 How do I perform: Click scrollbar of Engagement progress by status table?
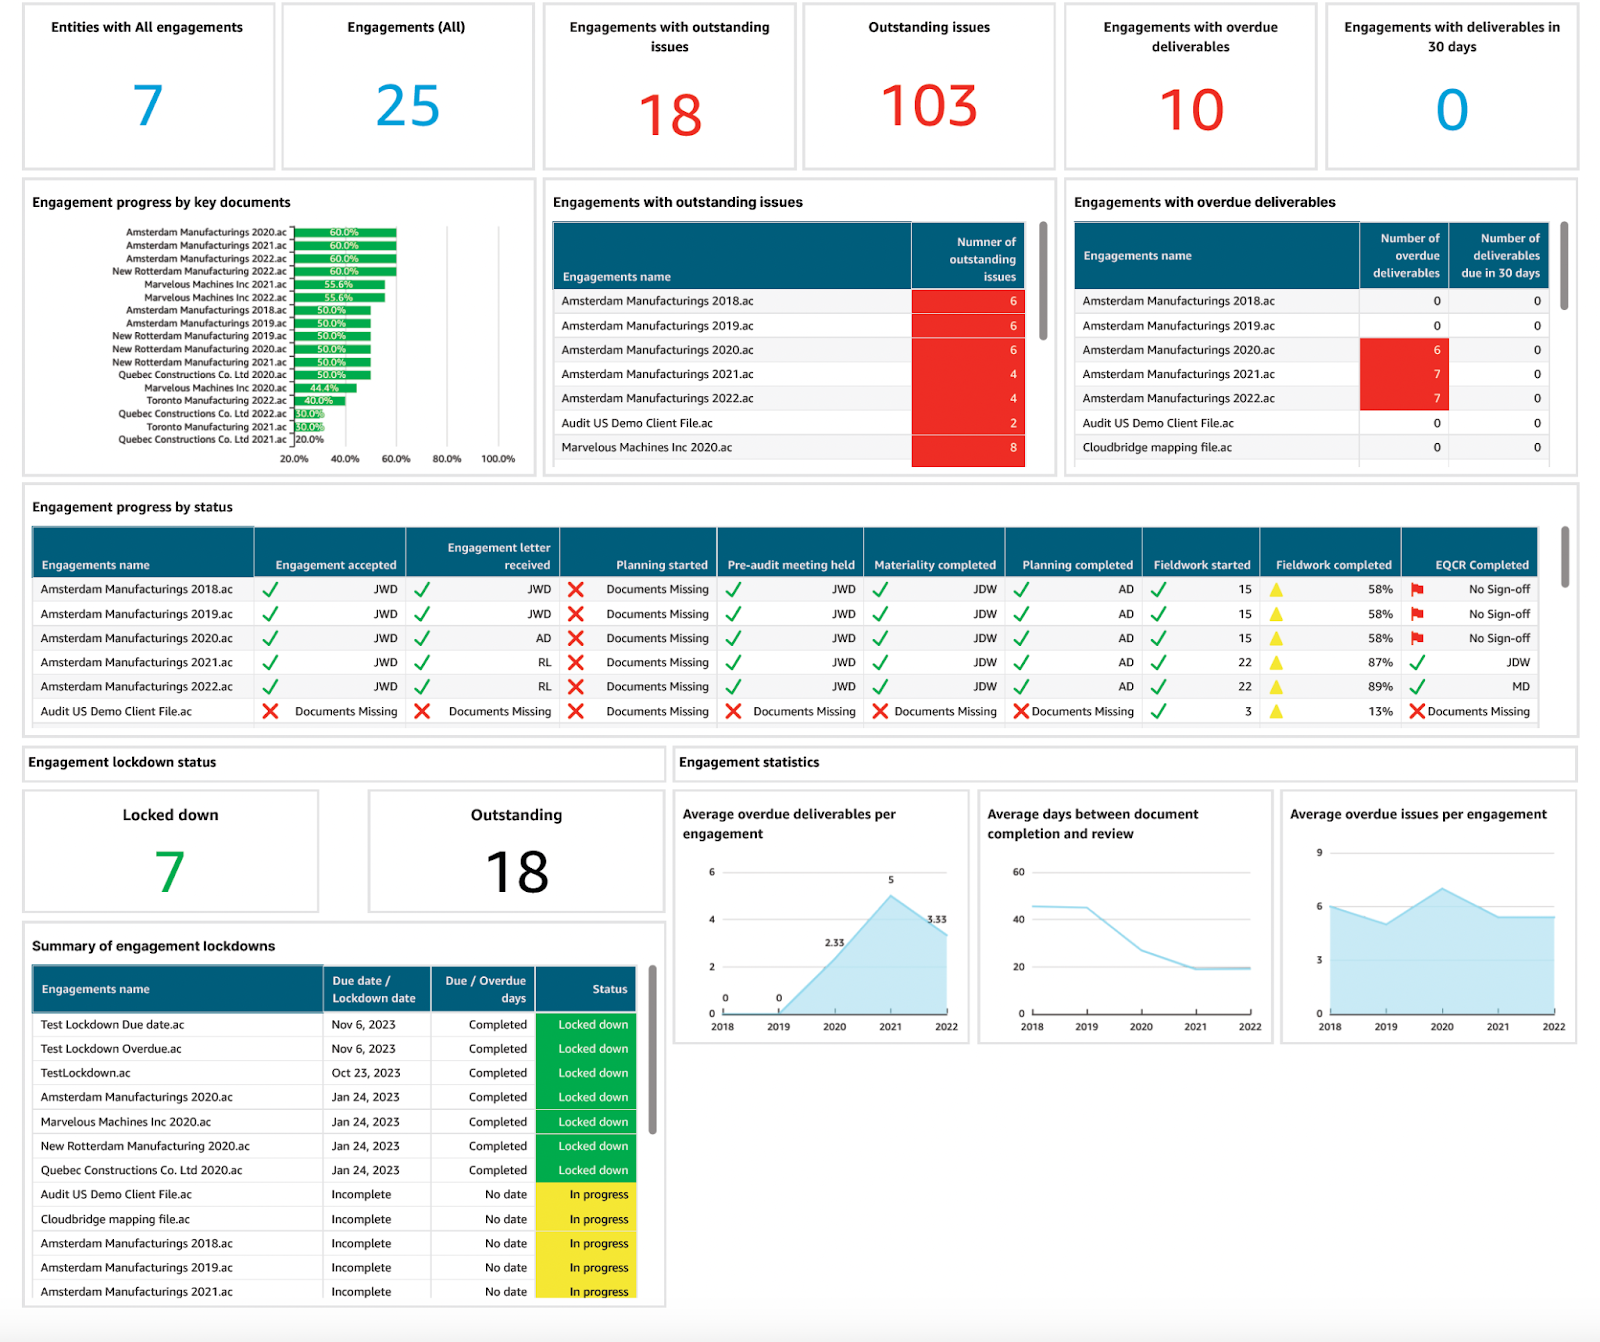(1565, 557)
